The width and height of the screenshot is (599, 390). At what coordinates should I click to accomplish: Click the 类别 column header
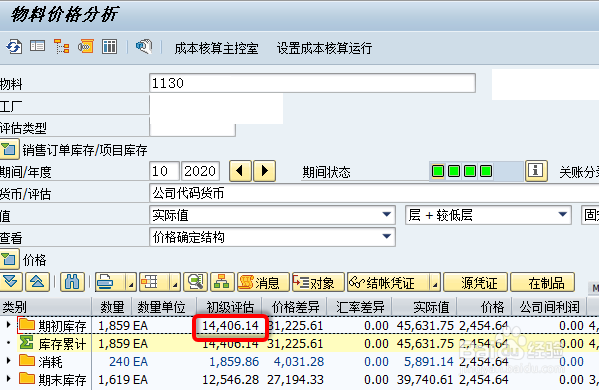tap(45, 307)
